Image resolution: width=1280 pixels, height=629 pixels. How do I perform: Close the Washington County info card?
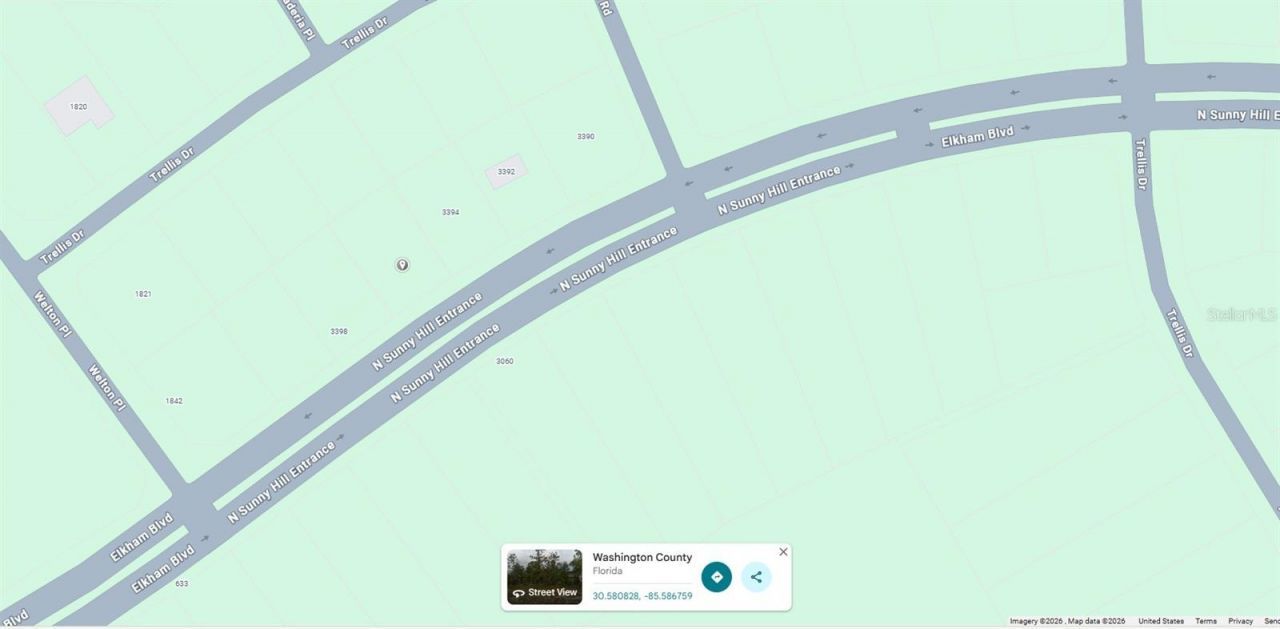coord(783,552)
